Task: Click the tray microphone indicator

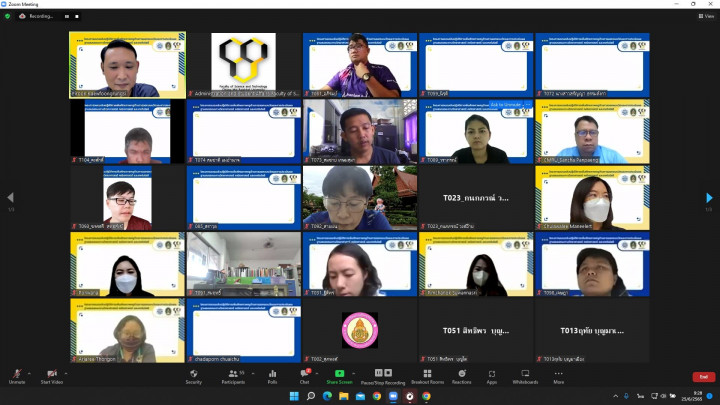Action: click(x=627, y=396)
